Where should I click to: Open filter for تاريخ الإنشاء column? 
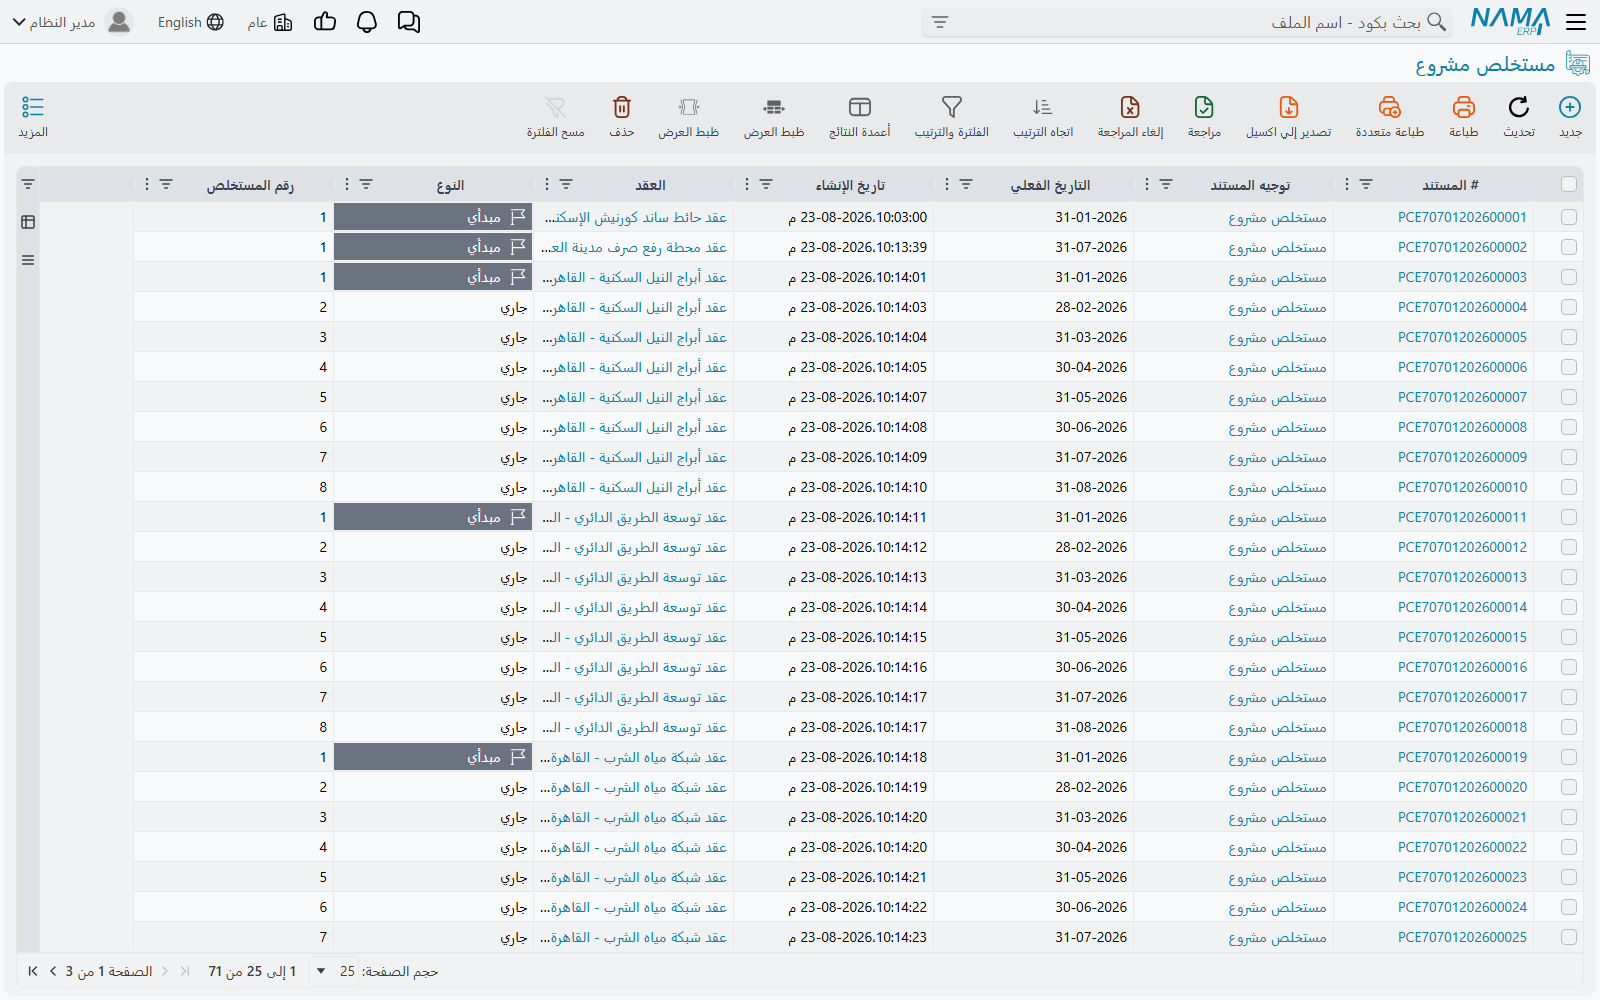(766, 184)
